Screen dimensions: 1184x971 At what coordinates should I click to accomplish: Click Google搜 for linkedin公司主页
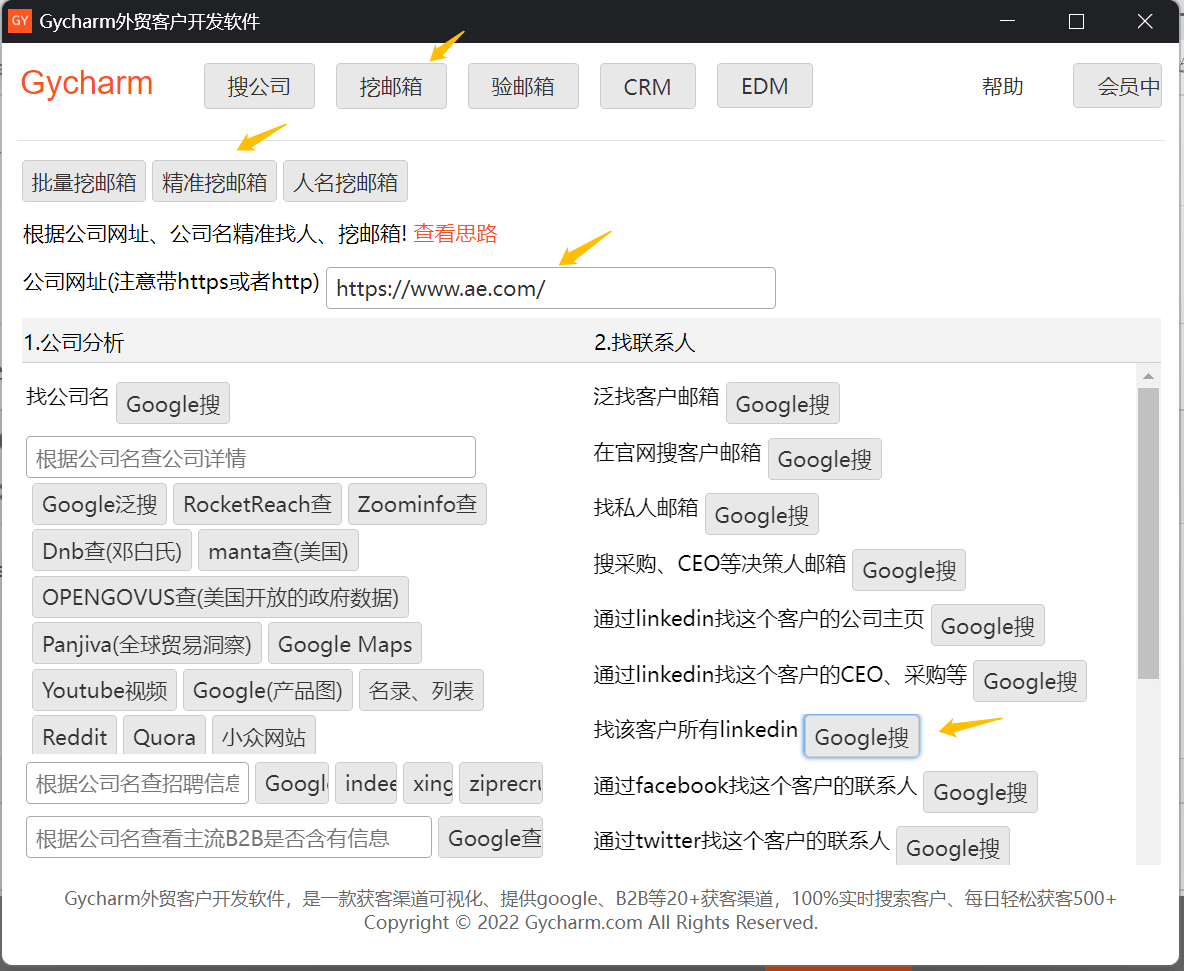[x=988, y=625]
